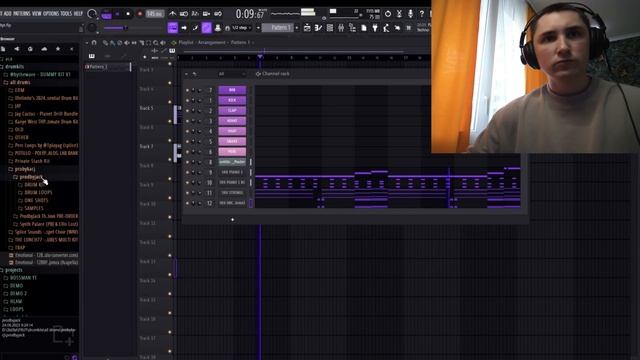
Task: Click the 0:09:67 time display
Action: [250, 14]
